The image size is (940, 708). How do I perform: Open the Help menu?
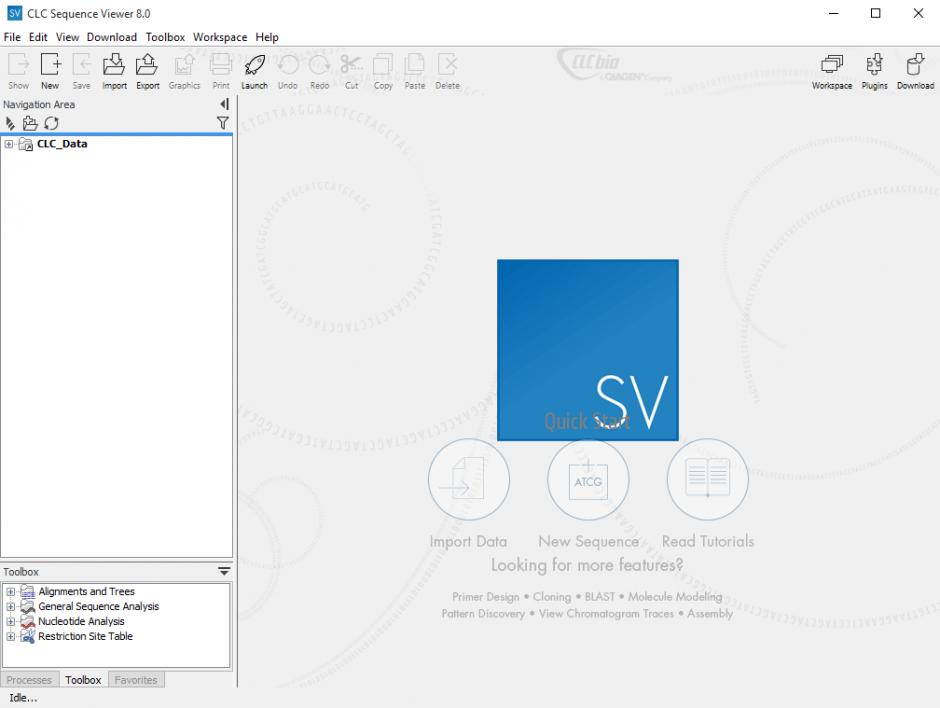[x=267, y=37]
